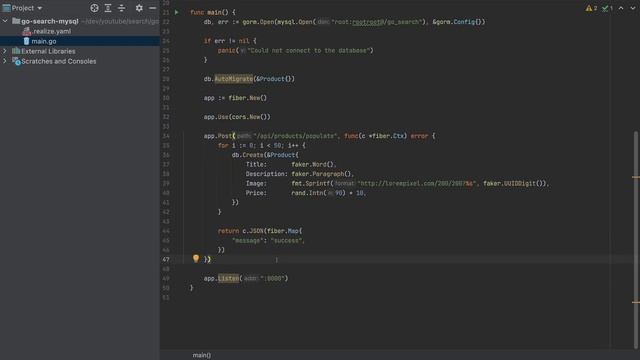Click the highlighted AutoMigrate call
640x360 pixels.
[x=233, y=79]
